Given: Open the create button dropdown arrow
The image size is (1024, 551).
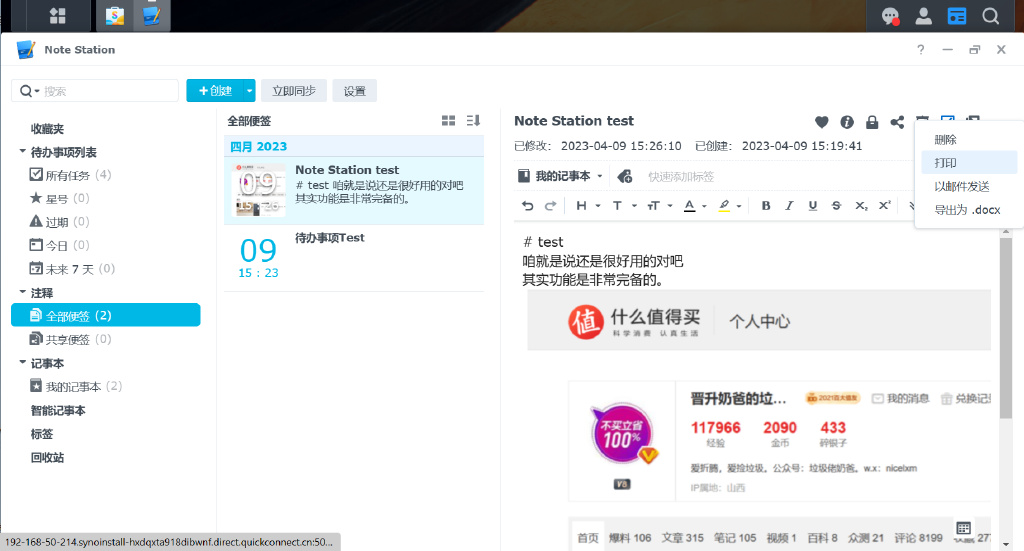Looking at the screenshot, I should tap(249, 91).
